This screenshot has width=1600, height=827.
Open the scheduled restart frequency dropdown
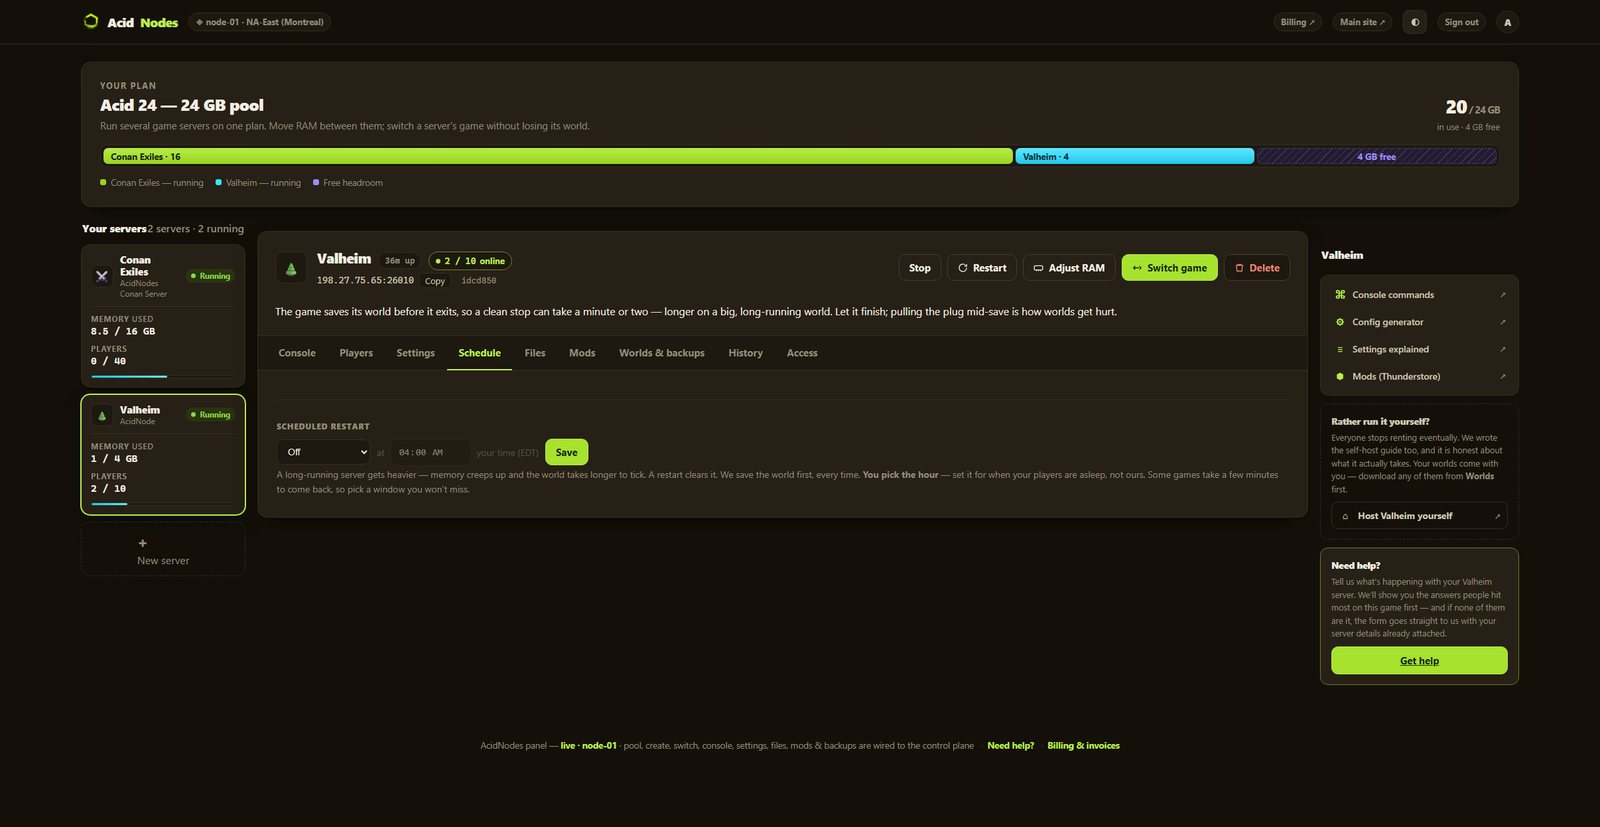pyautogui.click(x=324, y=452)
